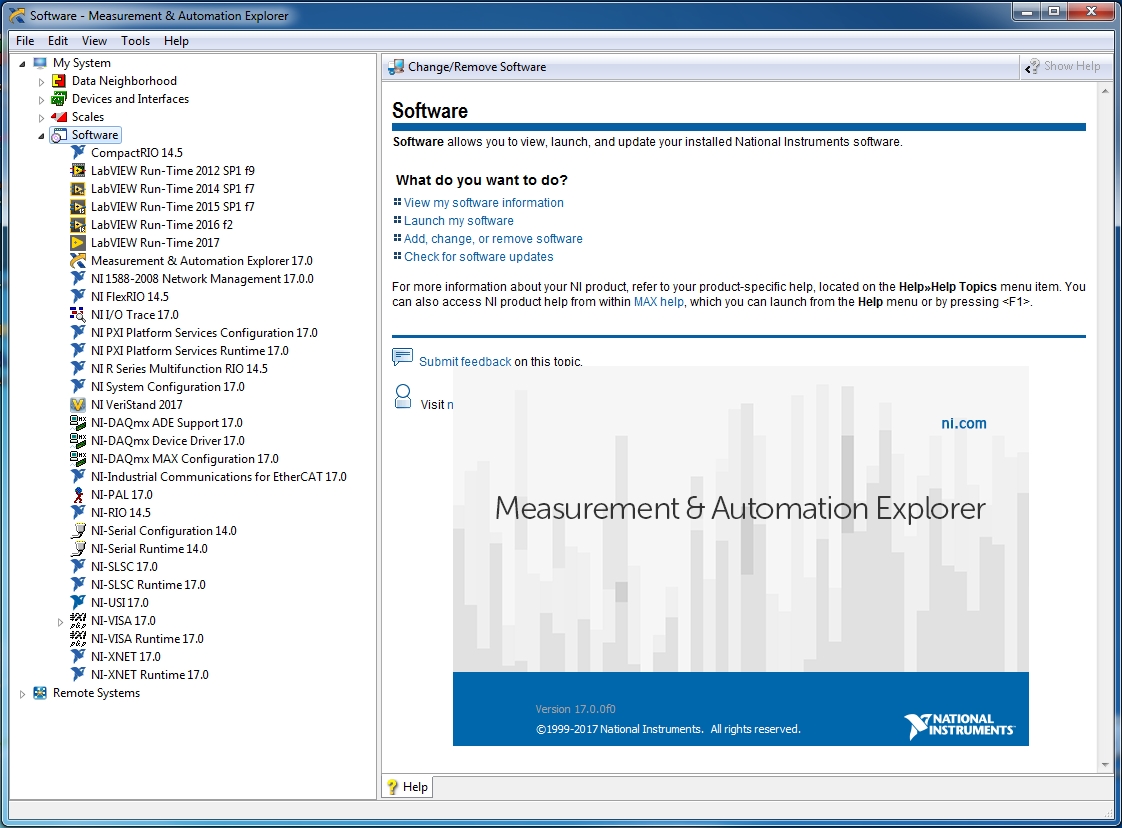Select NI System Configuration 17.0
Screen dimensions: 1122x828
tap(167, 386)
